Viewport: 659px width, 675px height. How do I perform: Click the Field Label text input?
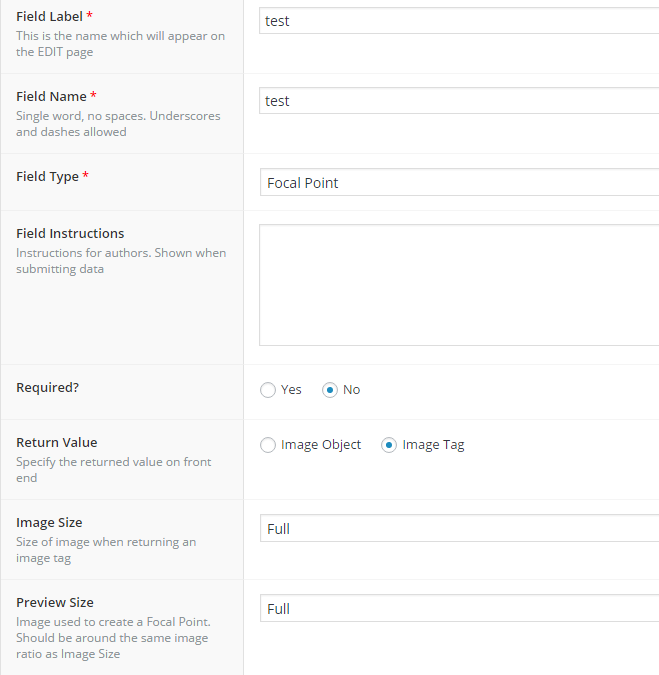(458, 21)
